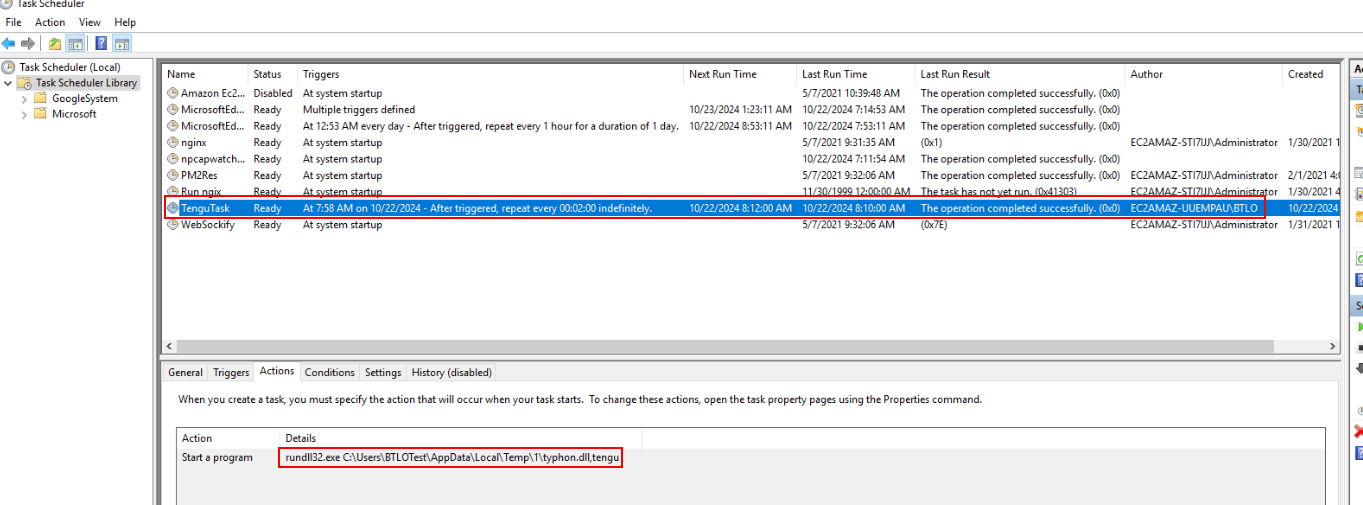Sort by the Status column header
Screen dimensions: 1363x505
273,74
